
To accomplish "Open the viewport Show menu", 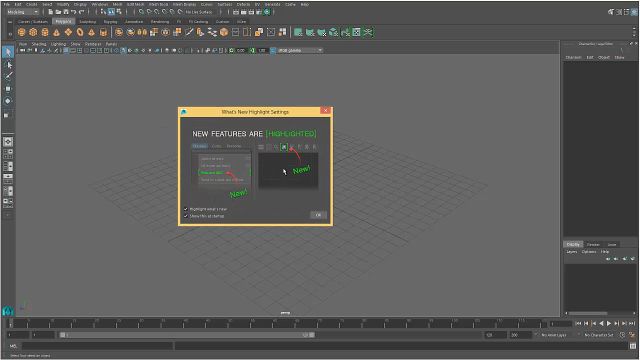I will coord(76,44).
